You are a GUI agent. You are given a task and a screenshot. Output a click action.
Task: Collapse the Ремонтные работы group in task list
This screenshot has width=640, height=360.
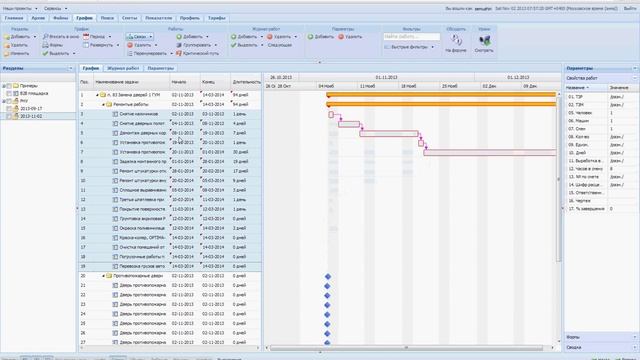103,105
